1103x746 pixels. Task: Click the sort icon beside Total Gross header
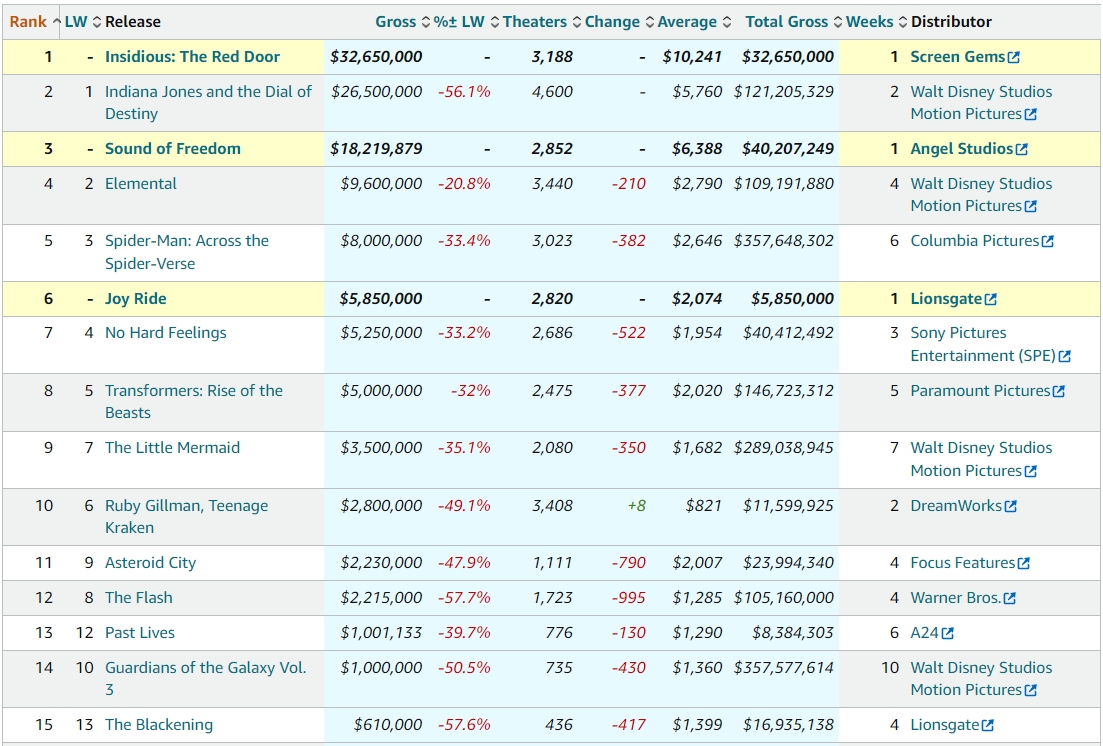pos(838,22)
